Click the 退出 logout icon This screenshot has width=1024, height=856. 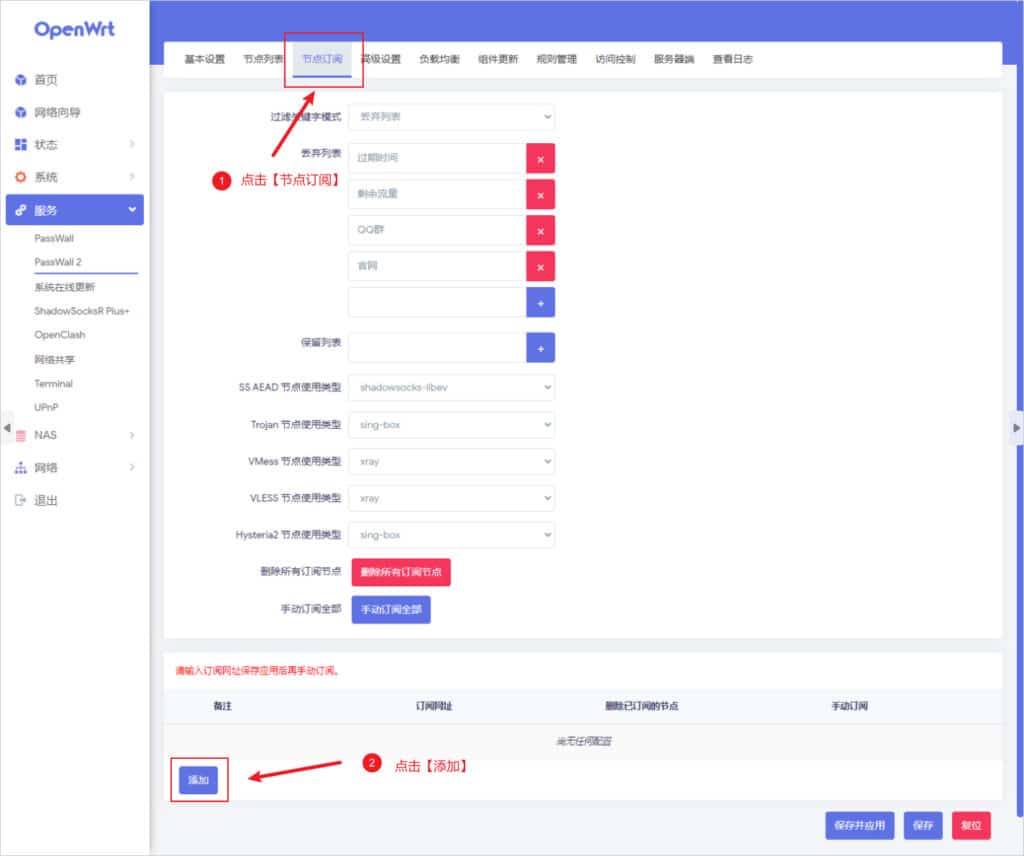pyautogui.click(x=21, y=500)
